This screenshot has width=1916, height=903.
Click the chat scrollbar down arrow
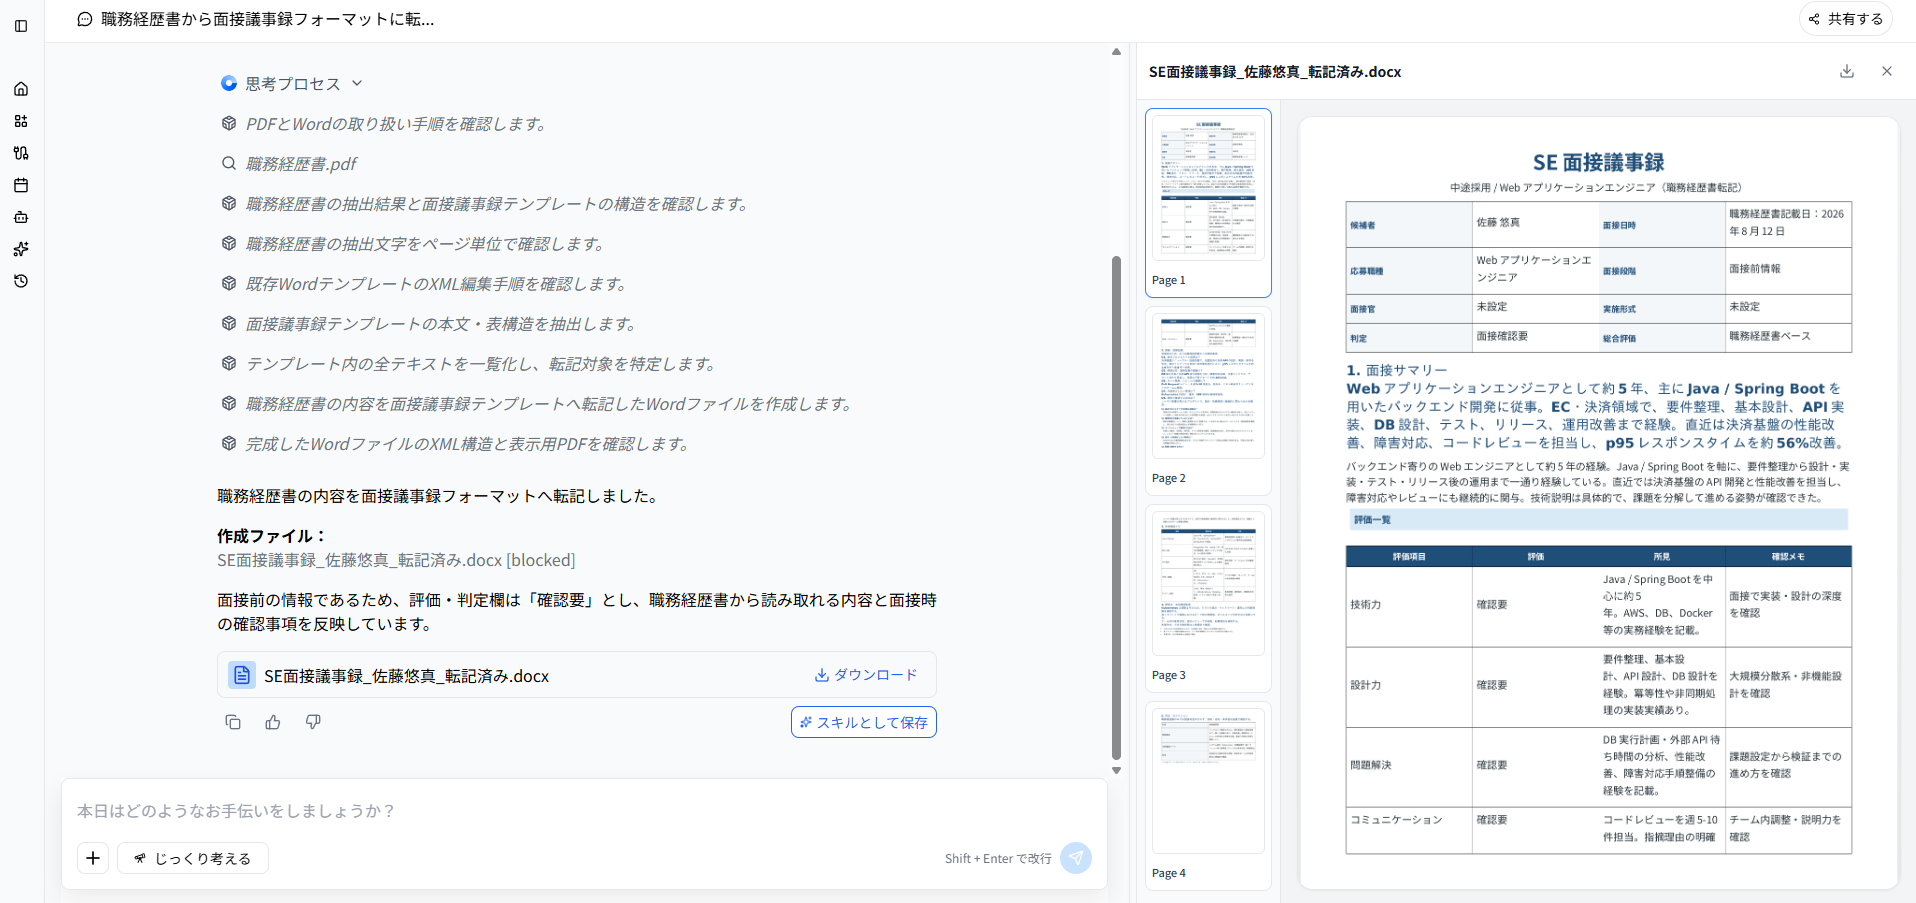click(1116, 770)
